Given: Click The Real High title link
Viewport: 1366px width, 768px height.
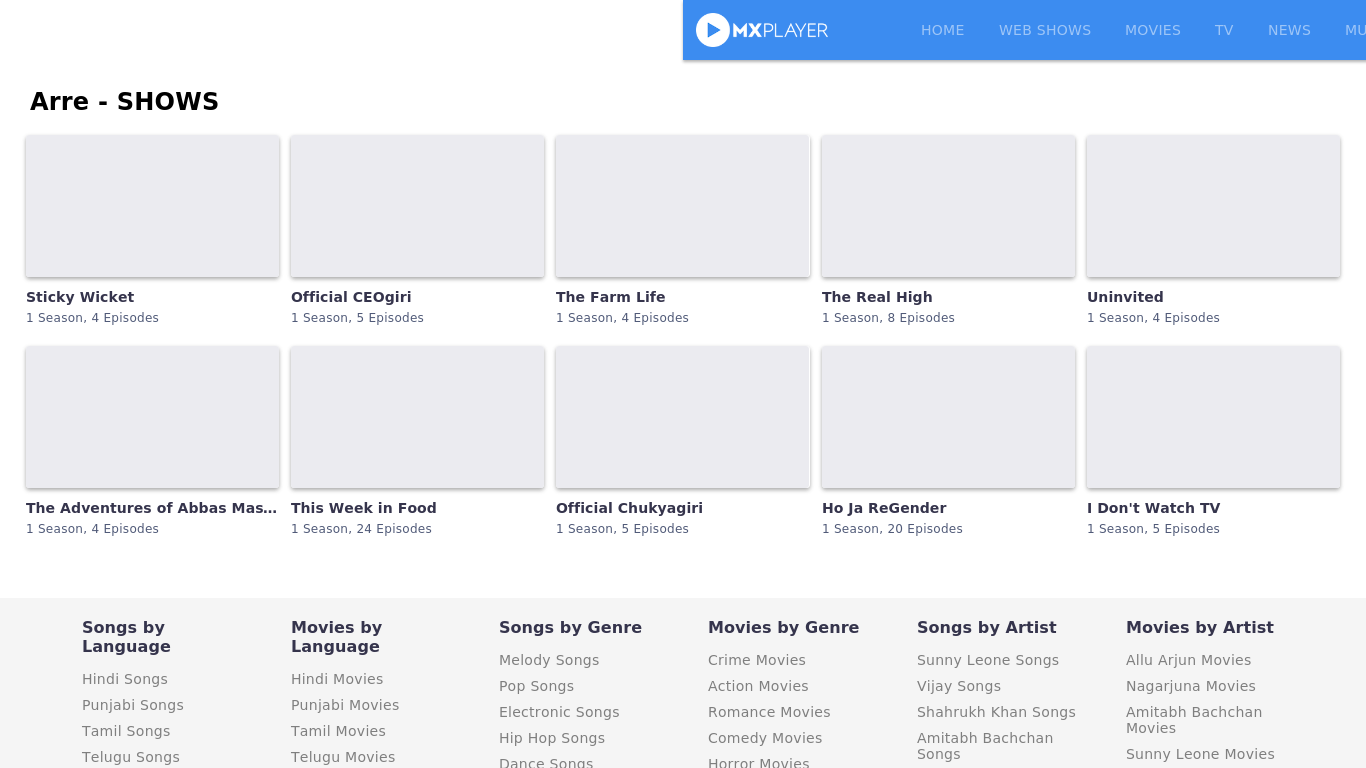Looking at the screenshot, I should point(876,297).
